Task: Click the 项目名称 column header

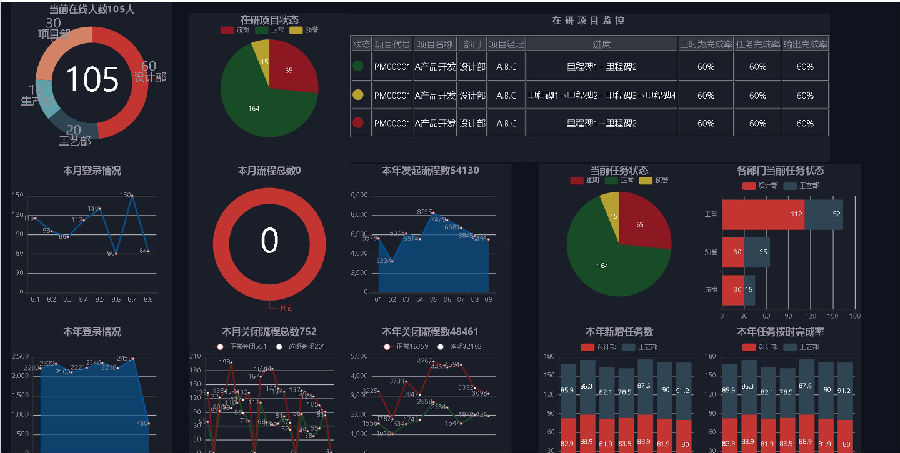Action: point(435,44)
